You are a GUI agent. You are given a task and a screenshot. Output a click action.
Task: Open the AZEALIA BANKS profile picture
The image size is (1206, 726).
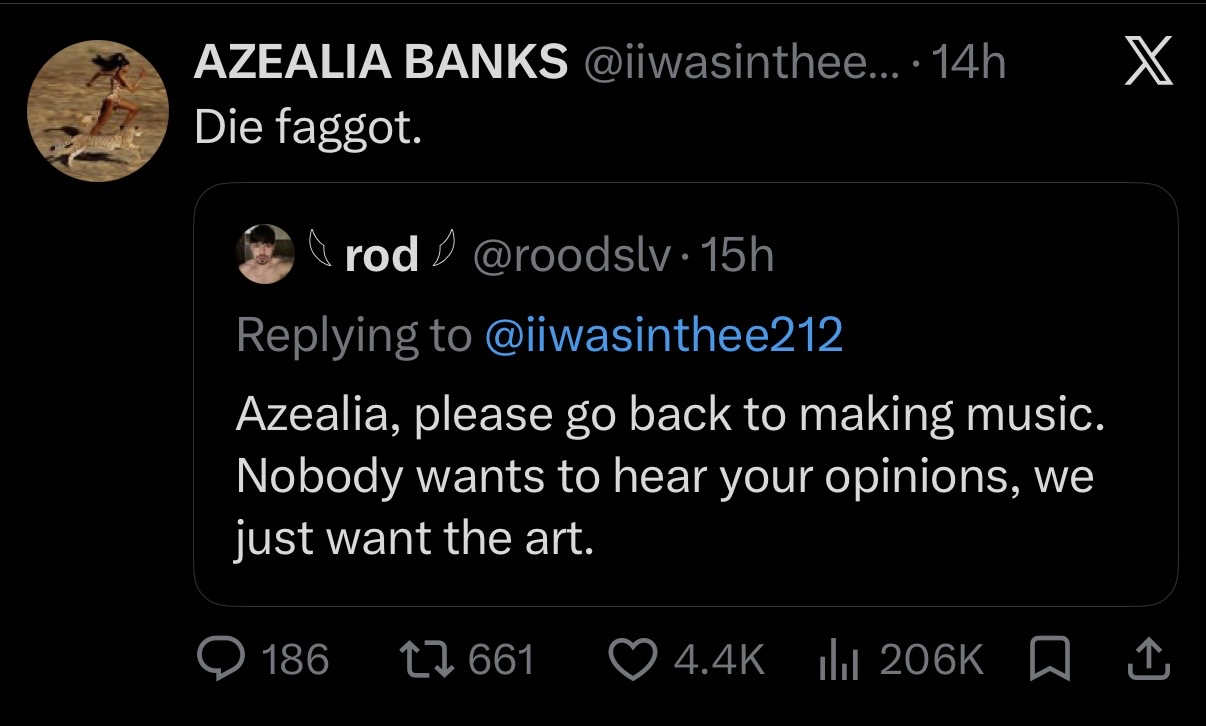95,110
